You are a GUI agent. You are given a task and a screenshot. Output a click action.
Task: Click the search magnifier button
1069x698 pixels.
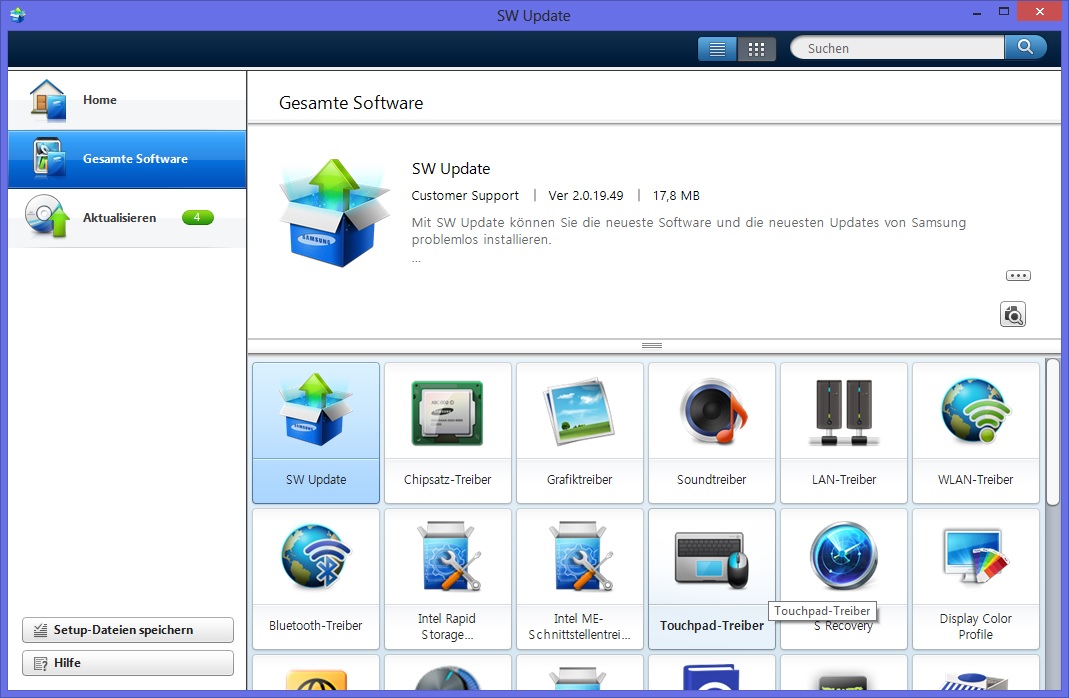(1025, 47)
